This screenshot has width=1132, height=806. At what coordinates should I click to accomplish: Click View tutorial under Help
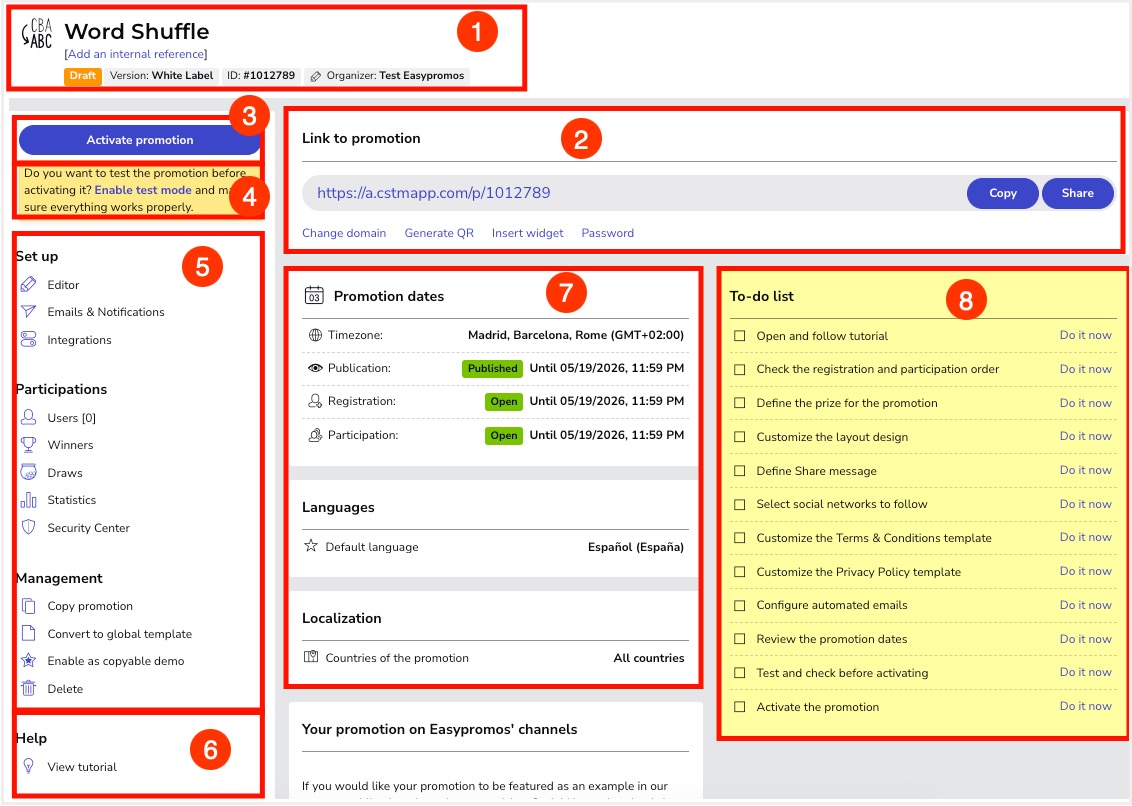click(x=82, y=767)
